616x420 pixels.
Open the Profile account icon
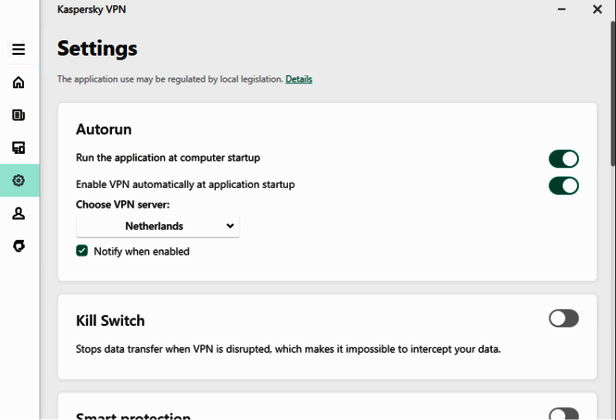click(x=18, y=213)
